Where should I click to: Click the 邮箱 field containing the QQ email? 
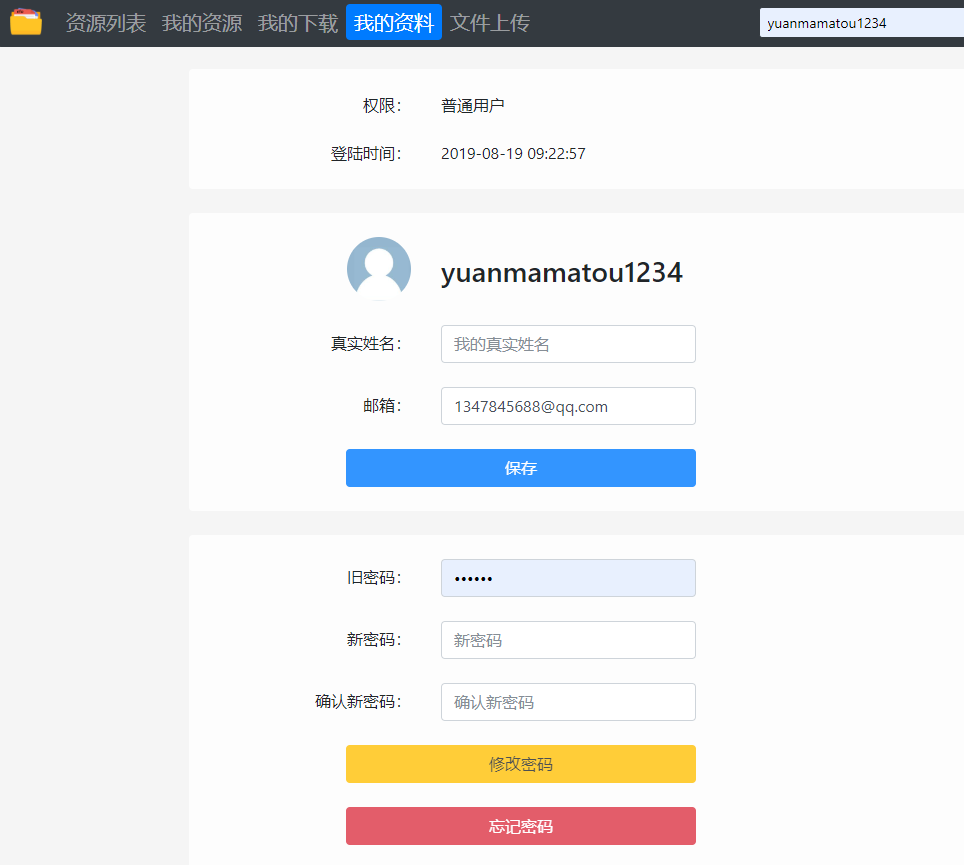[568, 406]
